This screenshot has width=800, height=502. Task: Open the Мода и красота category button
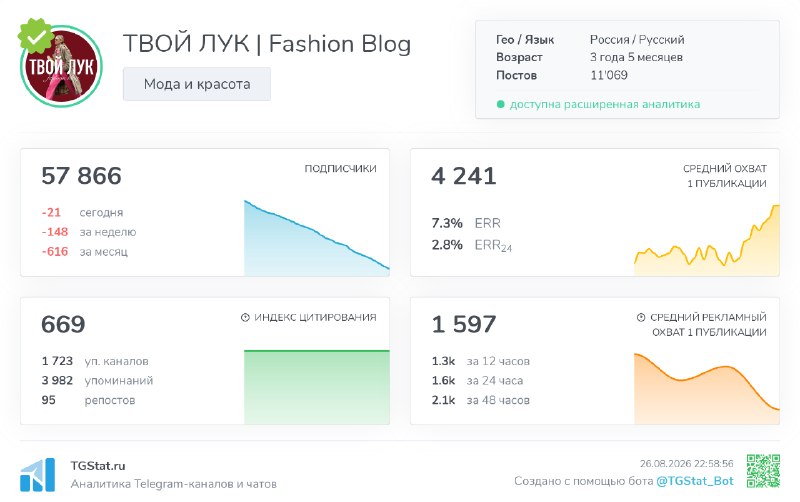[x=197, y=84]
